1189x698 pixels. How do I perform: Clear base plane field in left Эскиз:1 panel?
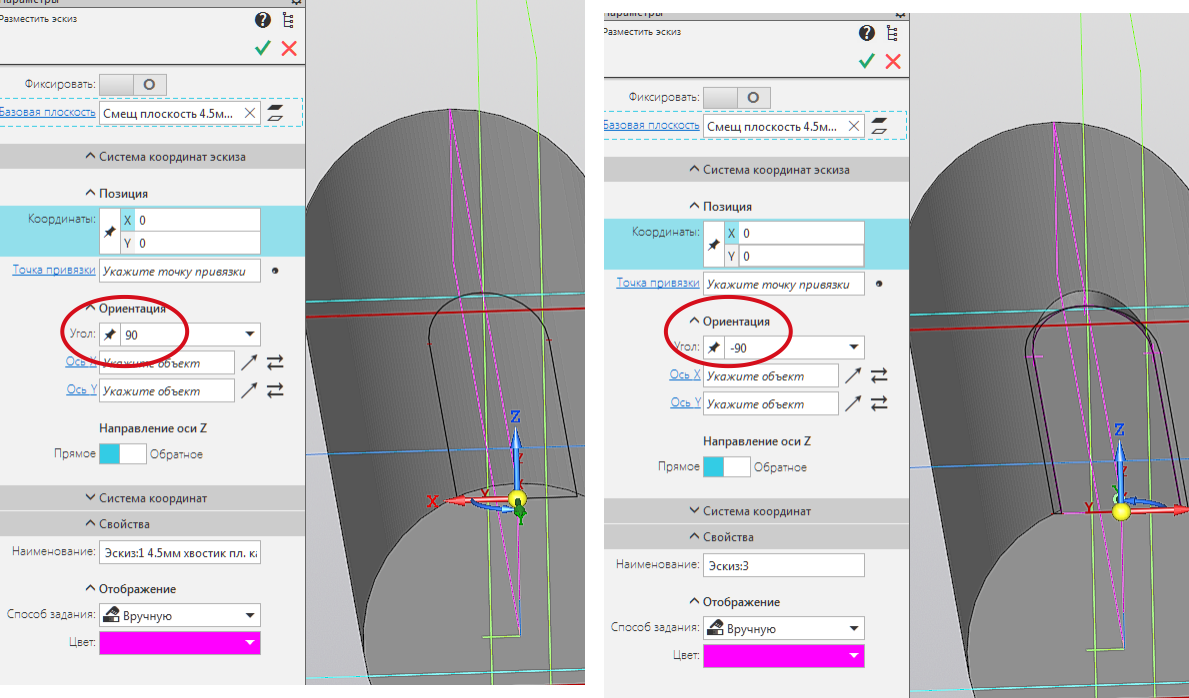pos(249,113)
